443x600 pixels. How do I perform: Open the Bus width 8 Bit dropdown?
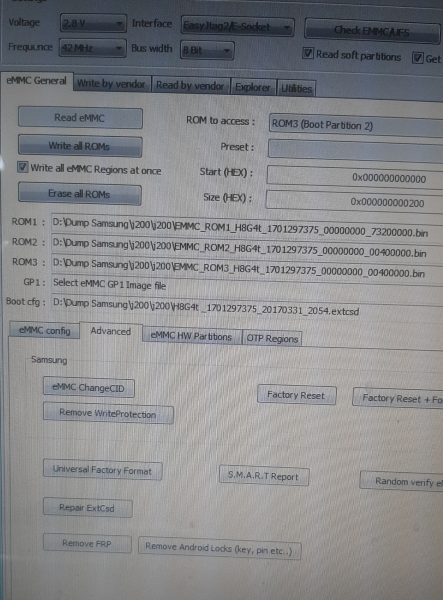[207, 50]
